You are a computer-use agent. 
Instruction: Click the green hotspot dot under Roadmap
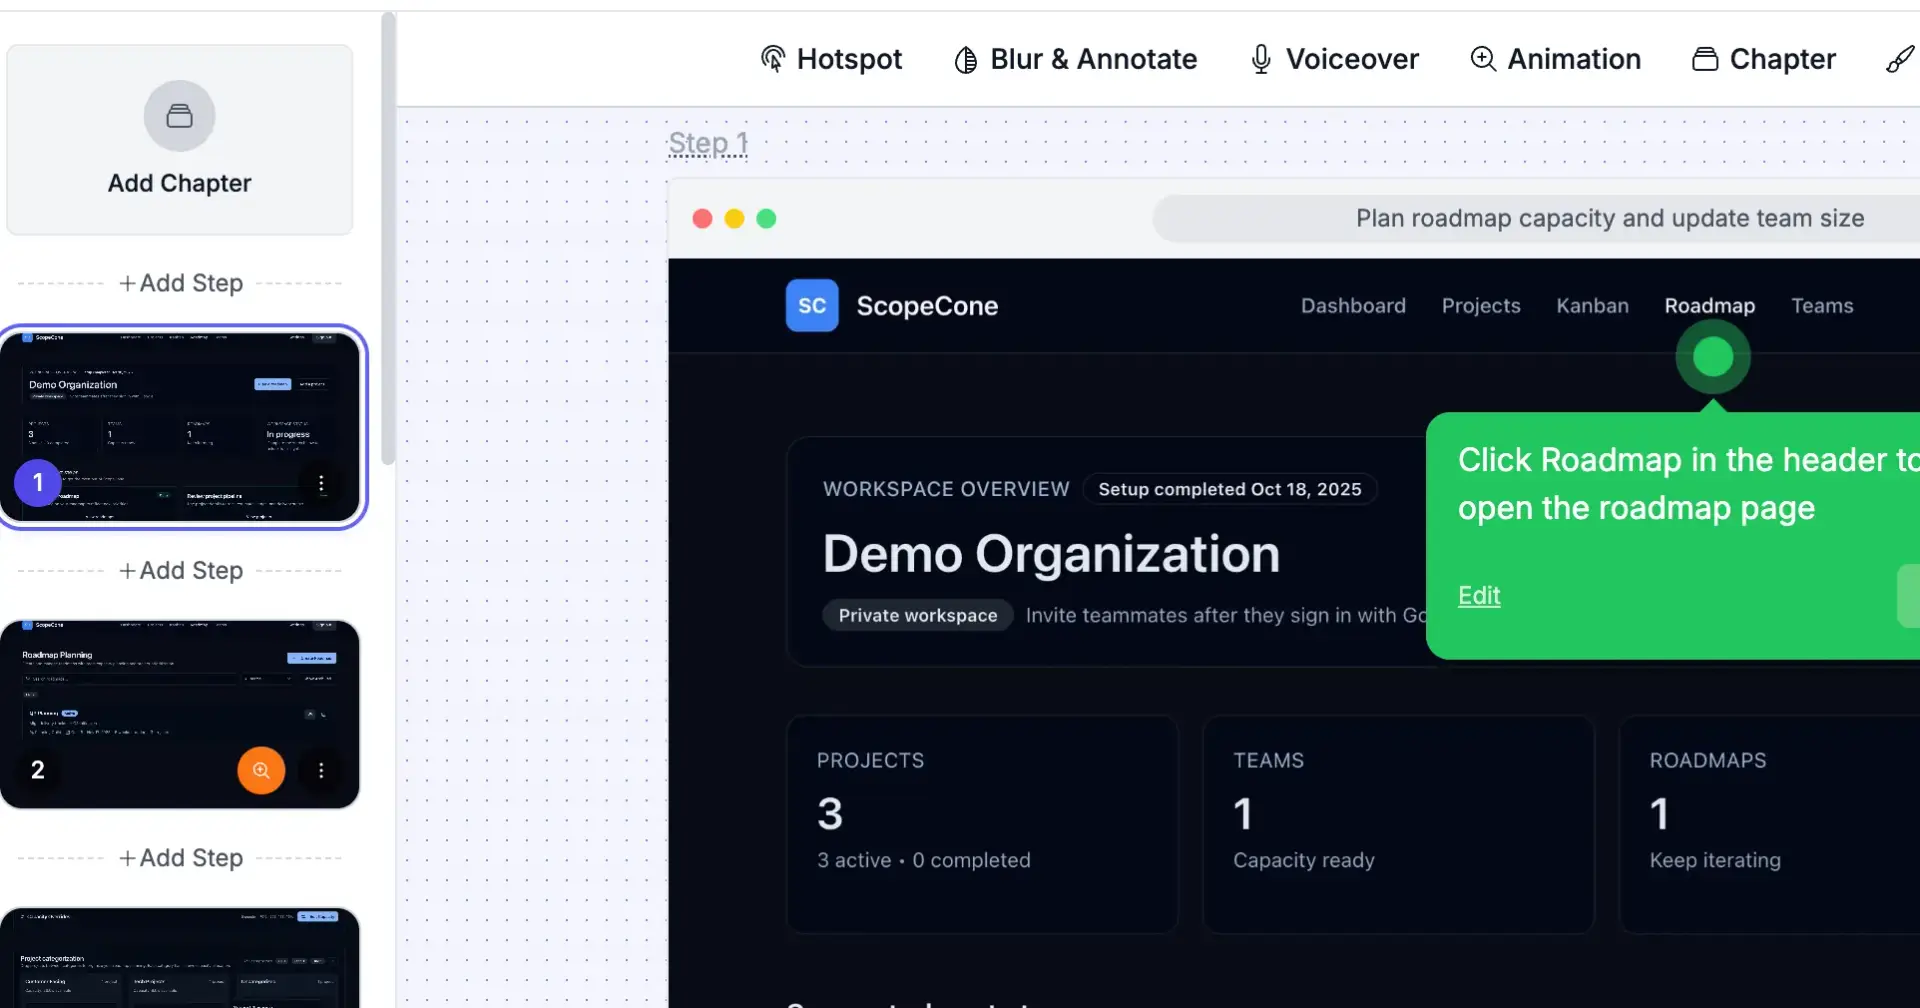click(1712, 357)
